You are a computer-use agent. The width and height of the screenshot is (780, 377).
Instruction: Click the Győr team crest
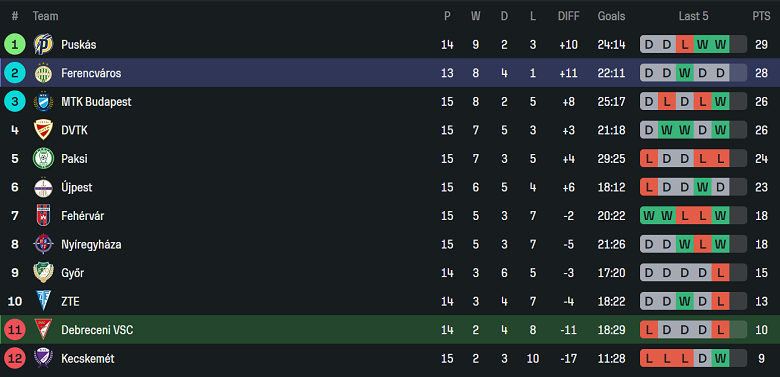(43, 273)
